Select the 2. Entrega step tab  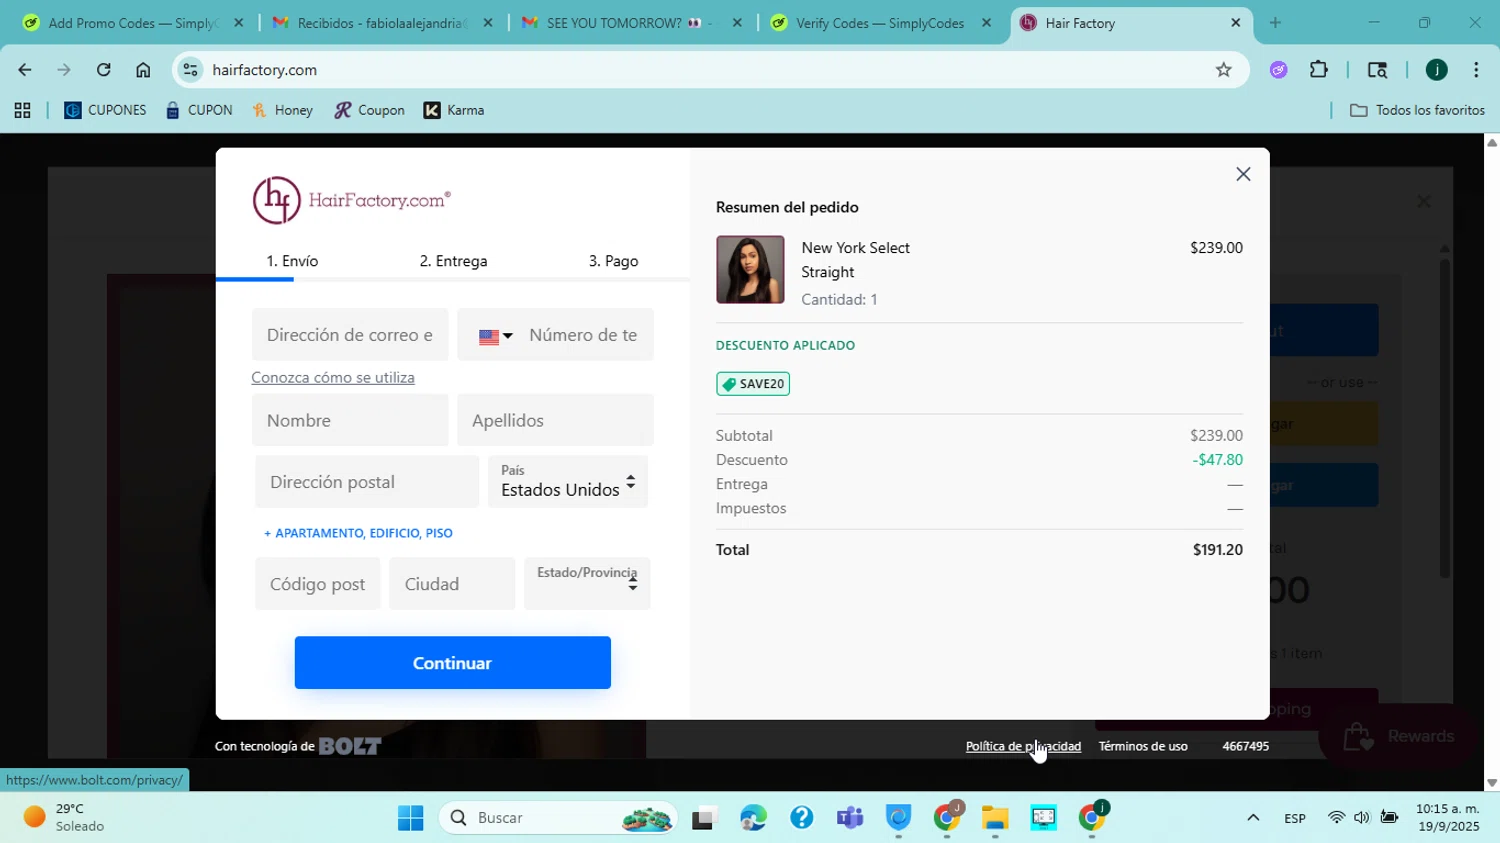tap(453, 261)
